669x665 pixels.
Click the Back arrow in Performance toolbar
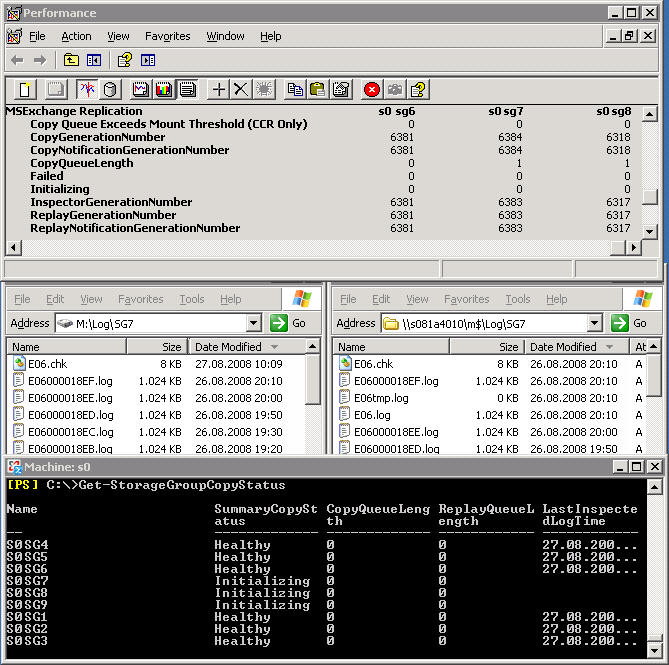[x=17, y=60]
